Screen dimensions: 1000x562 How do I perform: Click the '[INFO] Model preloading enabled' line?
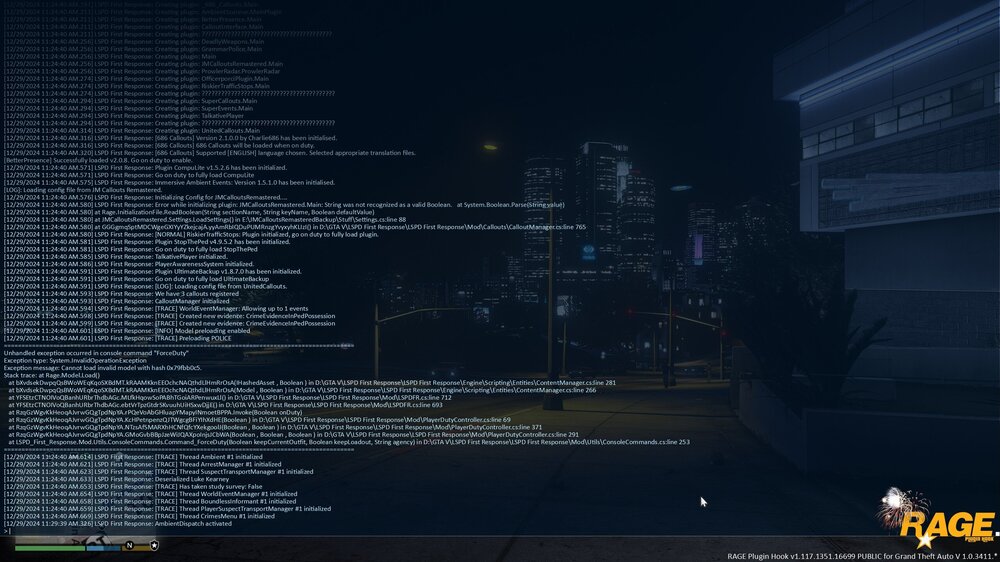coord(127,330)
